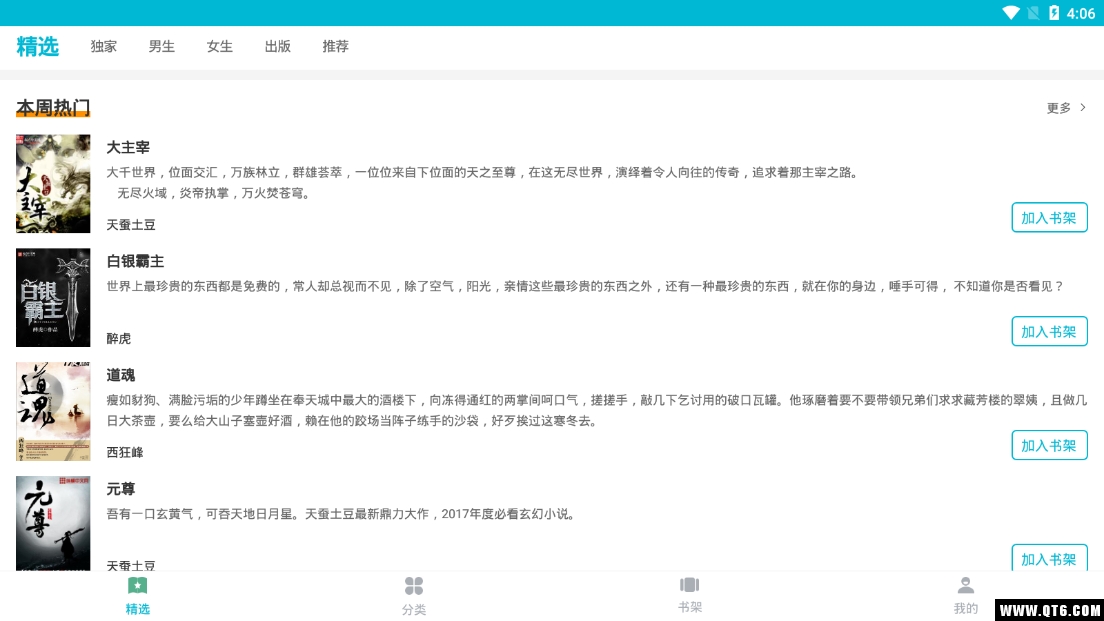Tap the Wi-Fi icon in status bar
Image resolution: width=1104 pixels, height=621 pixels.
coord(1011,13)
